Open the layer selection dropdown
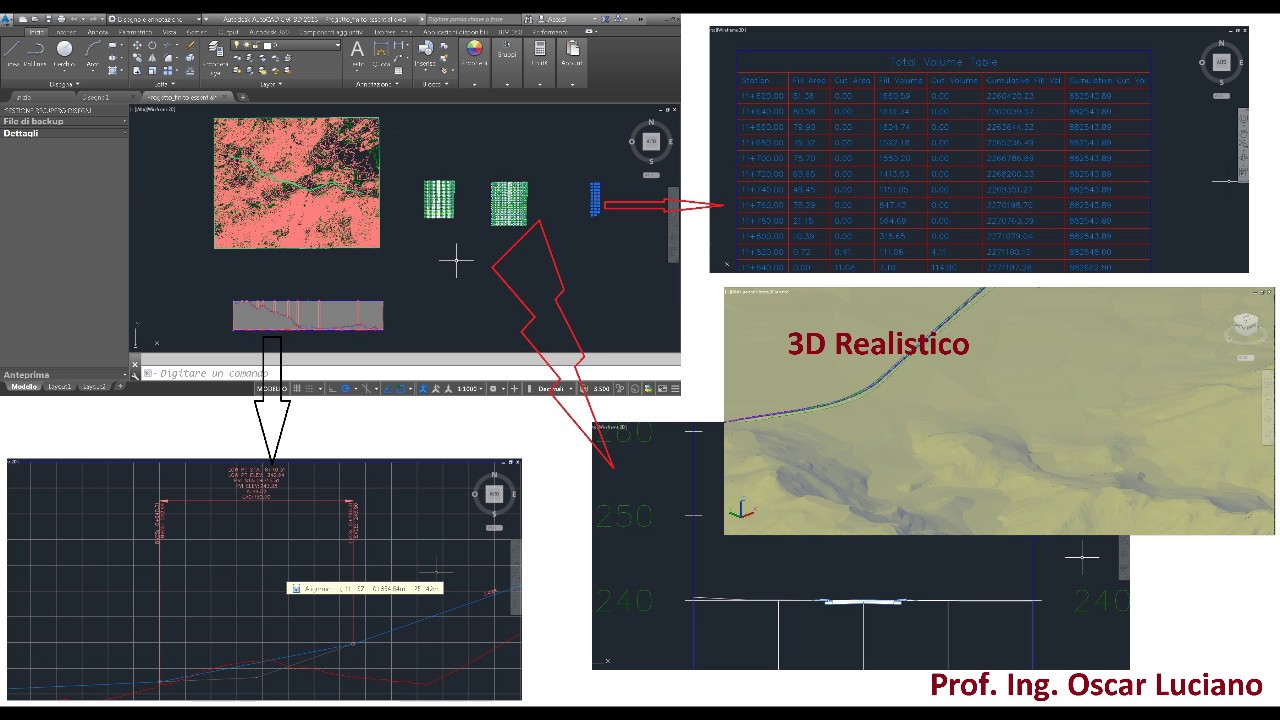The height and width of the screenshot is (720, 1280). 286,45
